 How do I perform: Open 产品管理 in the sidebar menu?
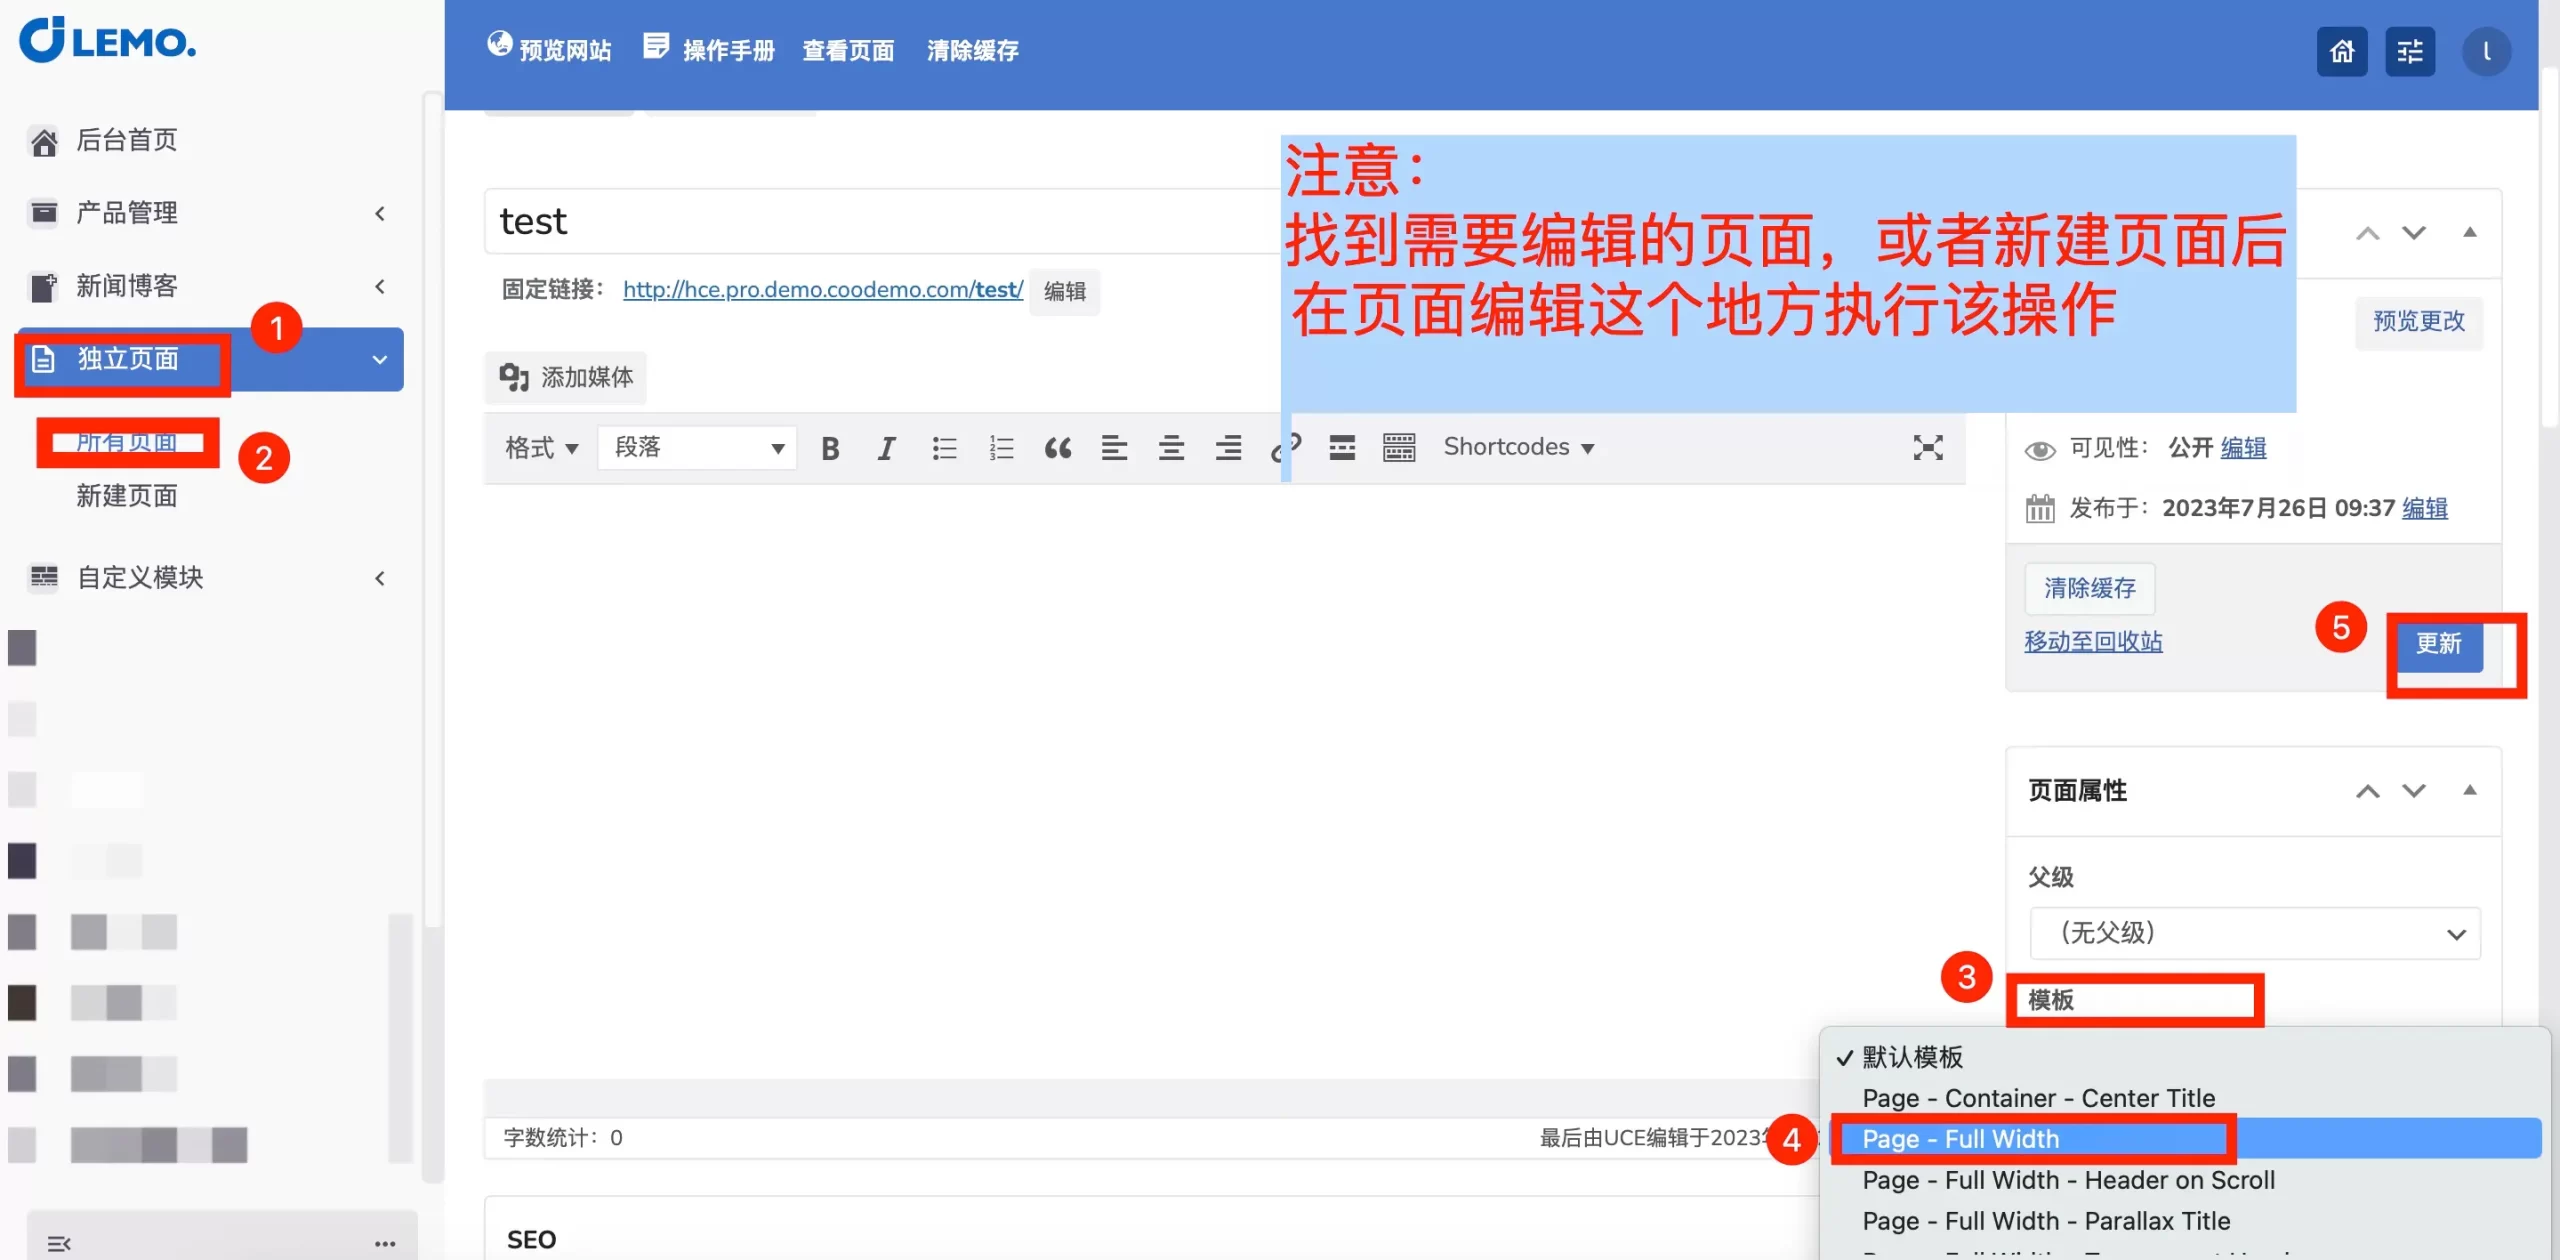[x=127, y=213]
